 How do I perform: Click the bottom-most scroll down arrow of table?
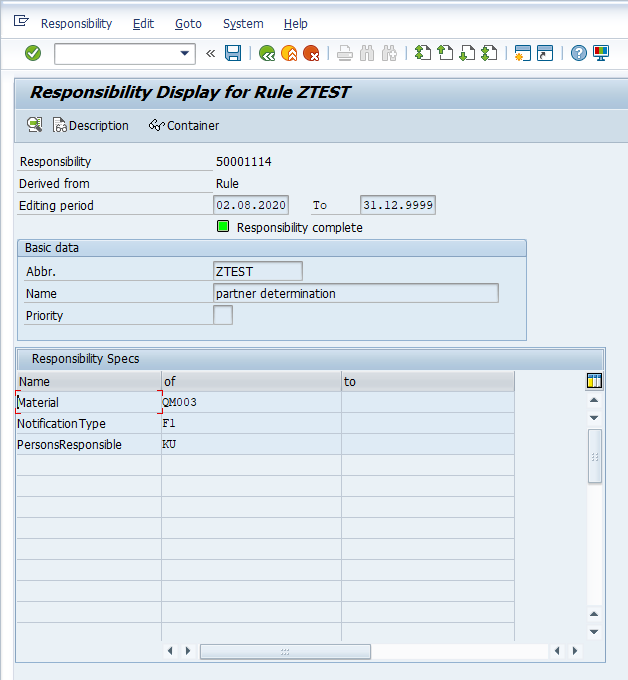[594, 632]
